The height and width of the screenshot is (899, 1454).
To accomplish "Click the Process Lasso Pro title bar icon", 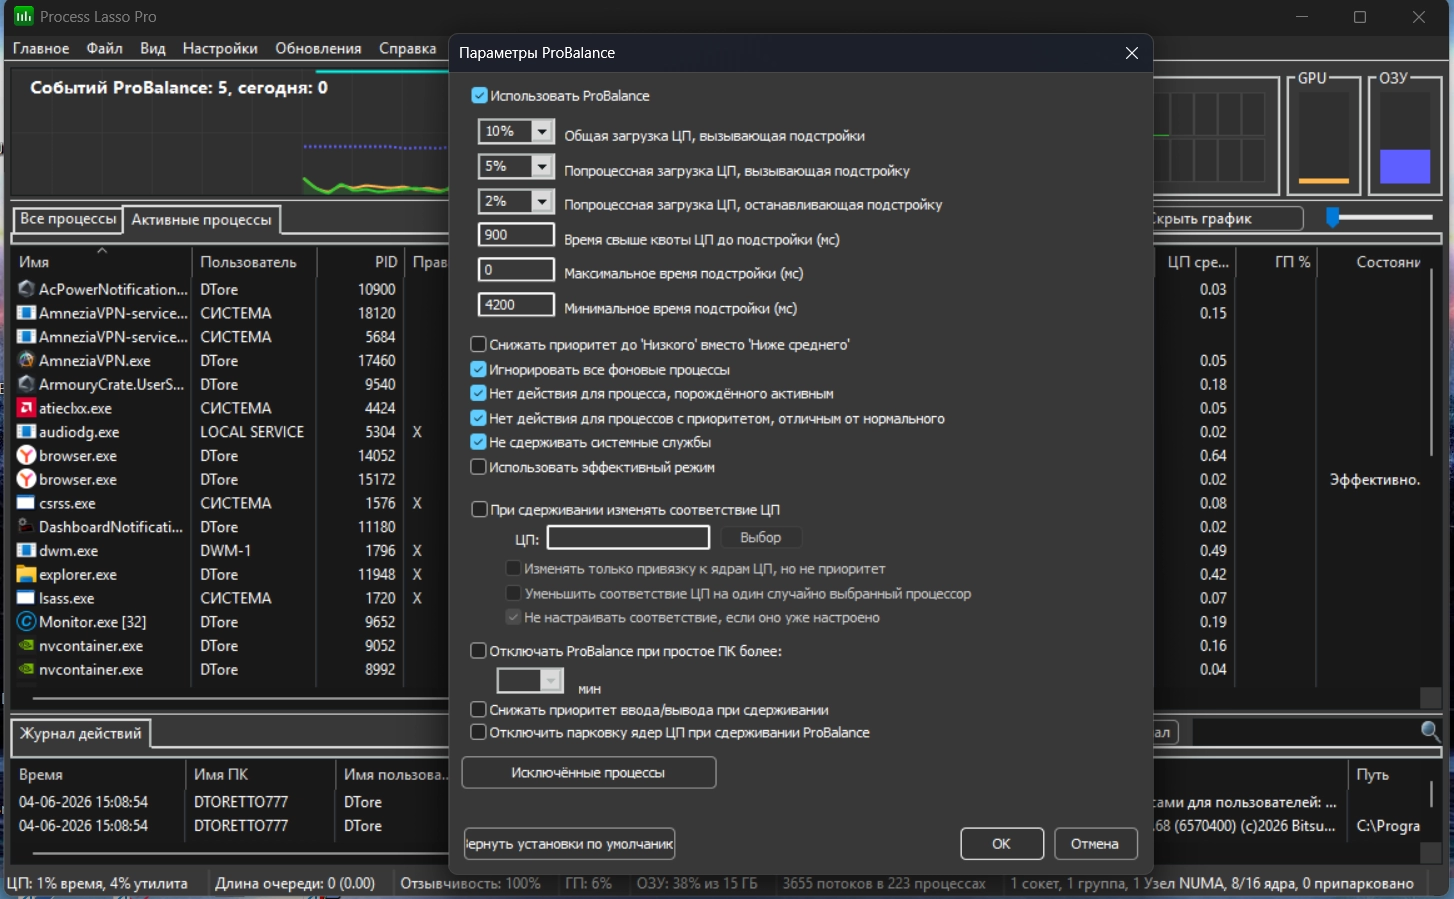I will tap(23, 17).
